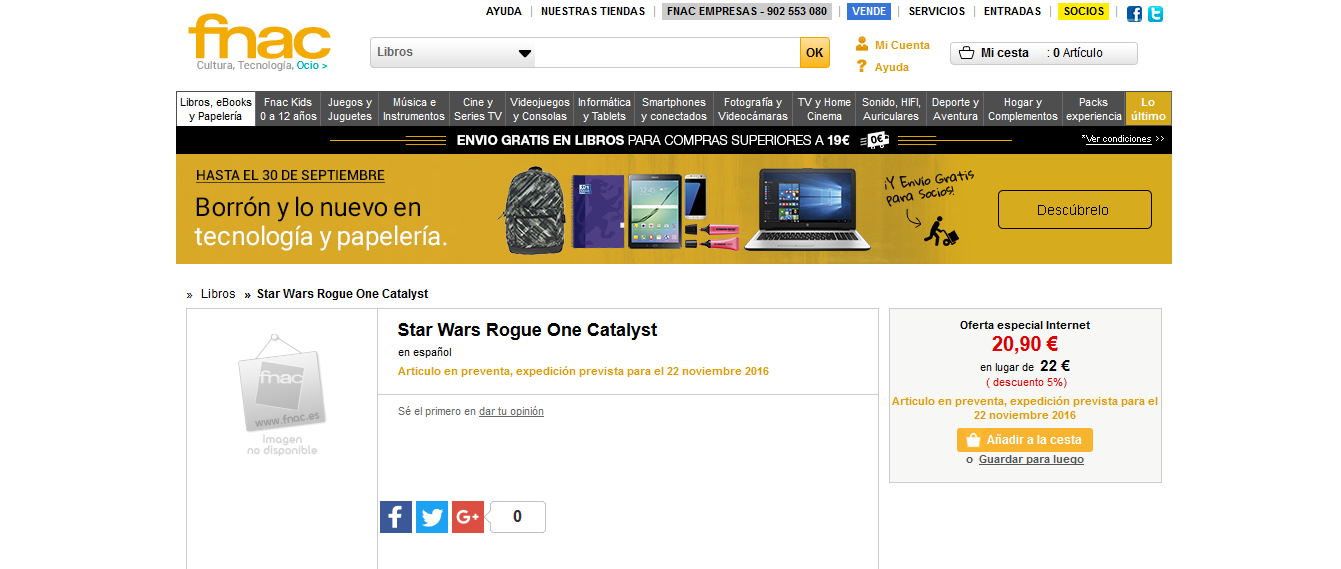The width and height of the screenshot is (1341, 569).
Task: Select Smartphones y conectados tab
Action: [674, 109]
